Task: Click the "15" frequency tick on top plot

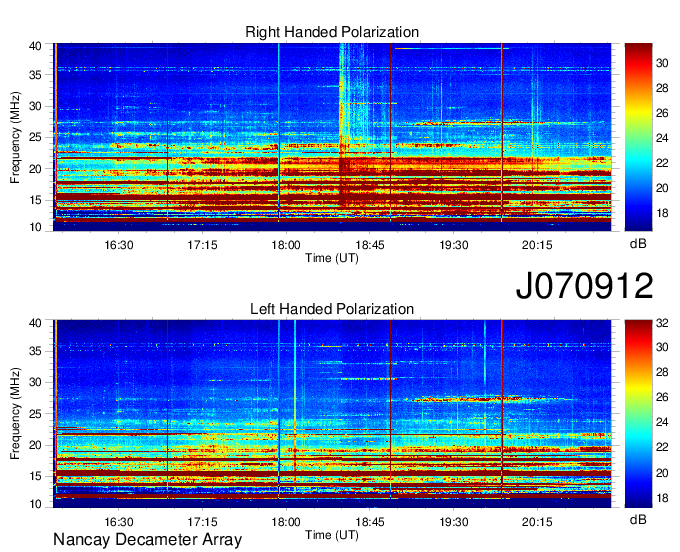Action: 35,200
